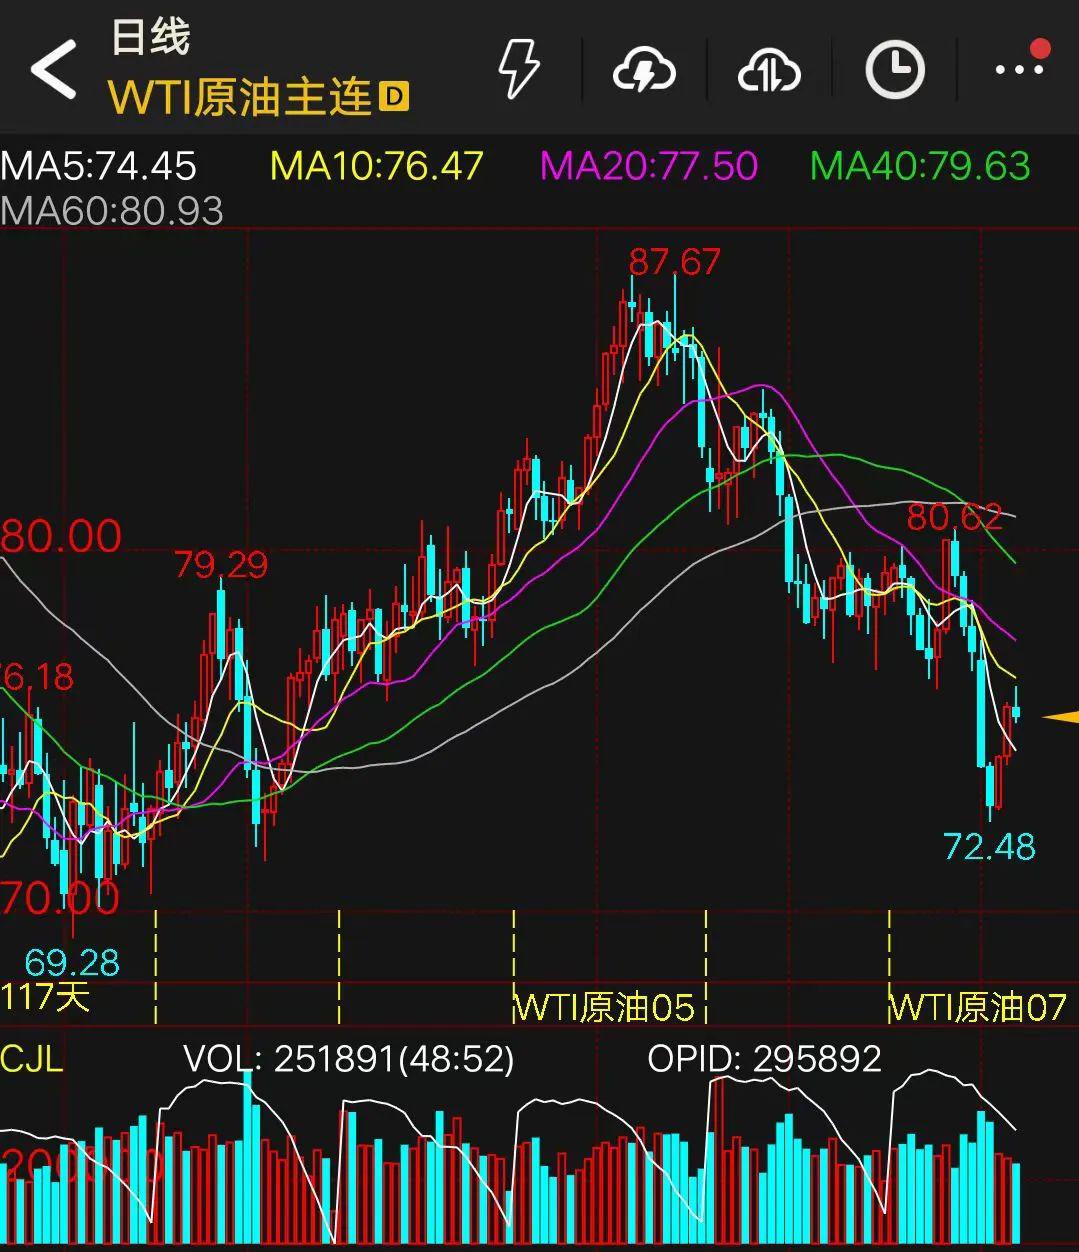The image size is (1079, 1252).
Task: Open the cloud lightning alert icon
Action: [644, 70]
